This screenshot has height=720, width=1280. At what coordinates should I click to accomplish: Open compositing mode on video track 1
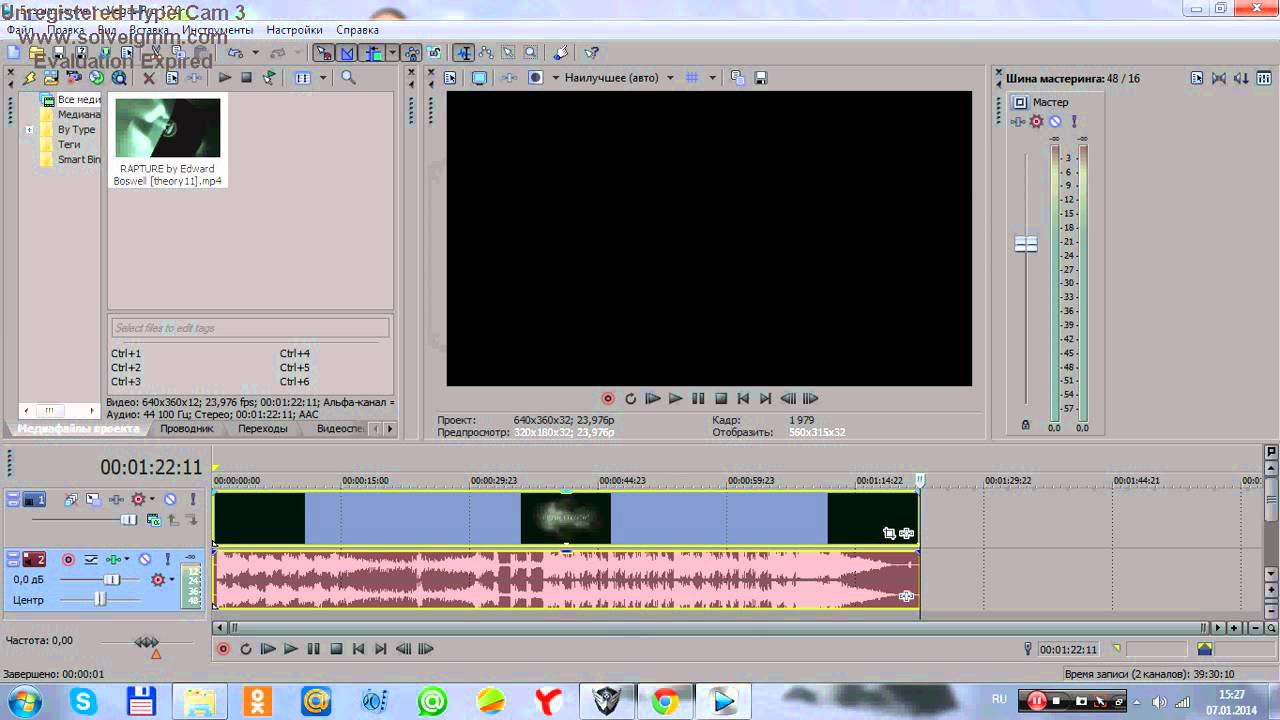[153, 520]
